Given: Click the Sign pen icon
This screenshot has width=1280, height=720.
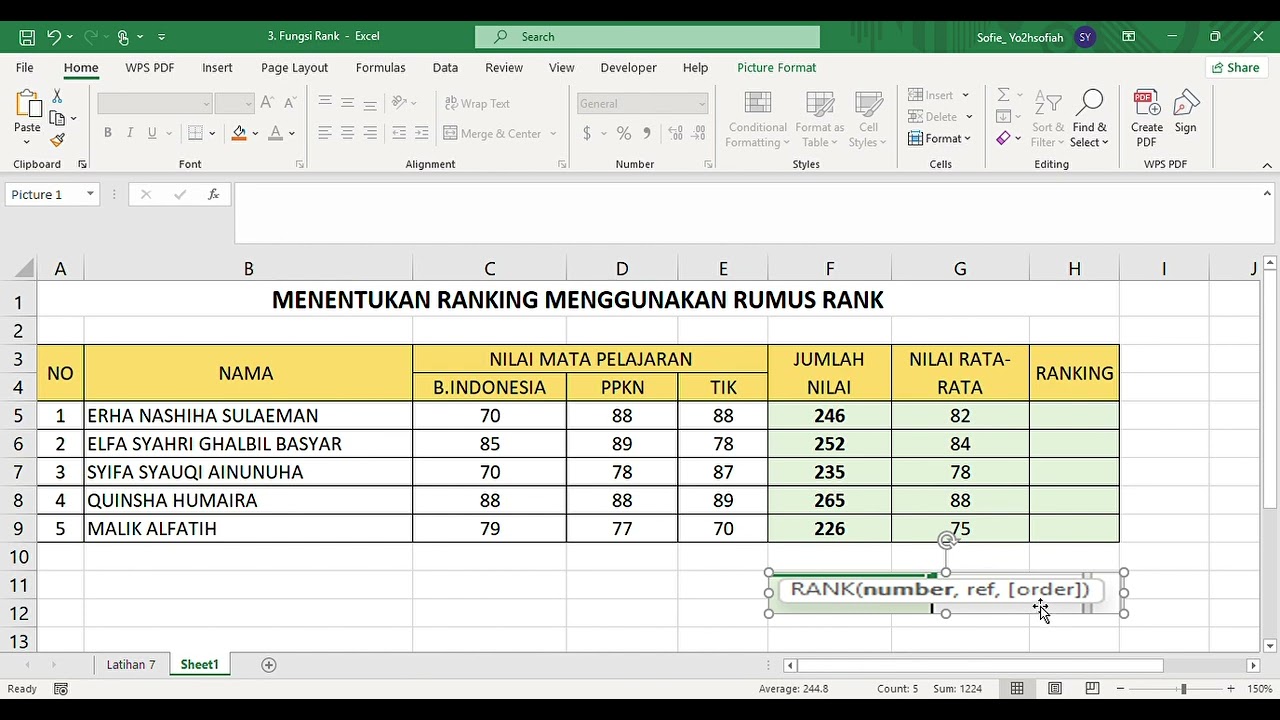Looking at the screenshot, I should (x=1186, y=112).
